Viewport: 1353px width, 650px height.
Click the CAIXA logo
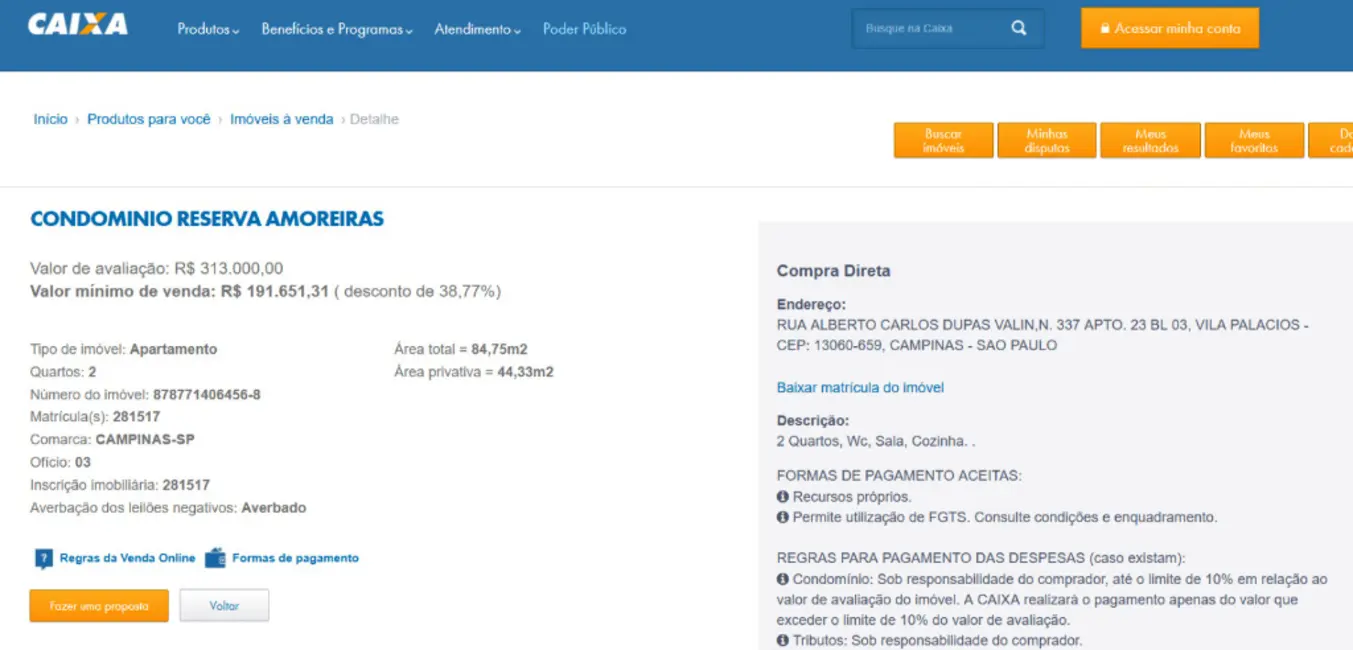click(x=78, y=25)
